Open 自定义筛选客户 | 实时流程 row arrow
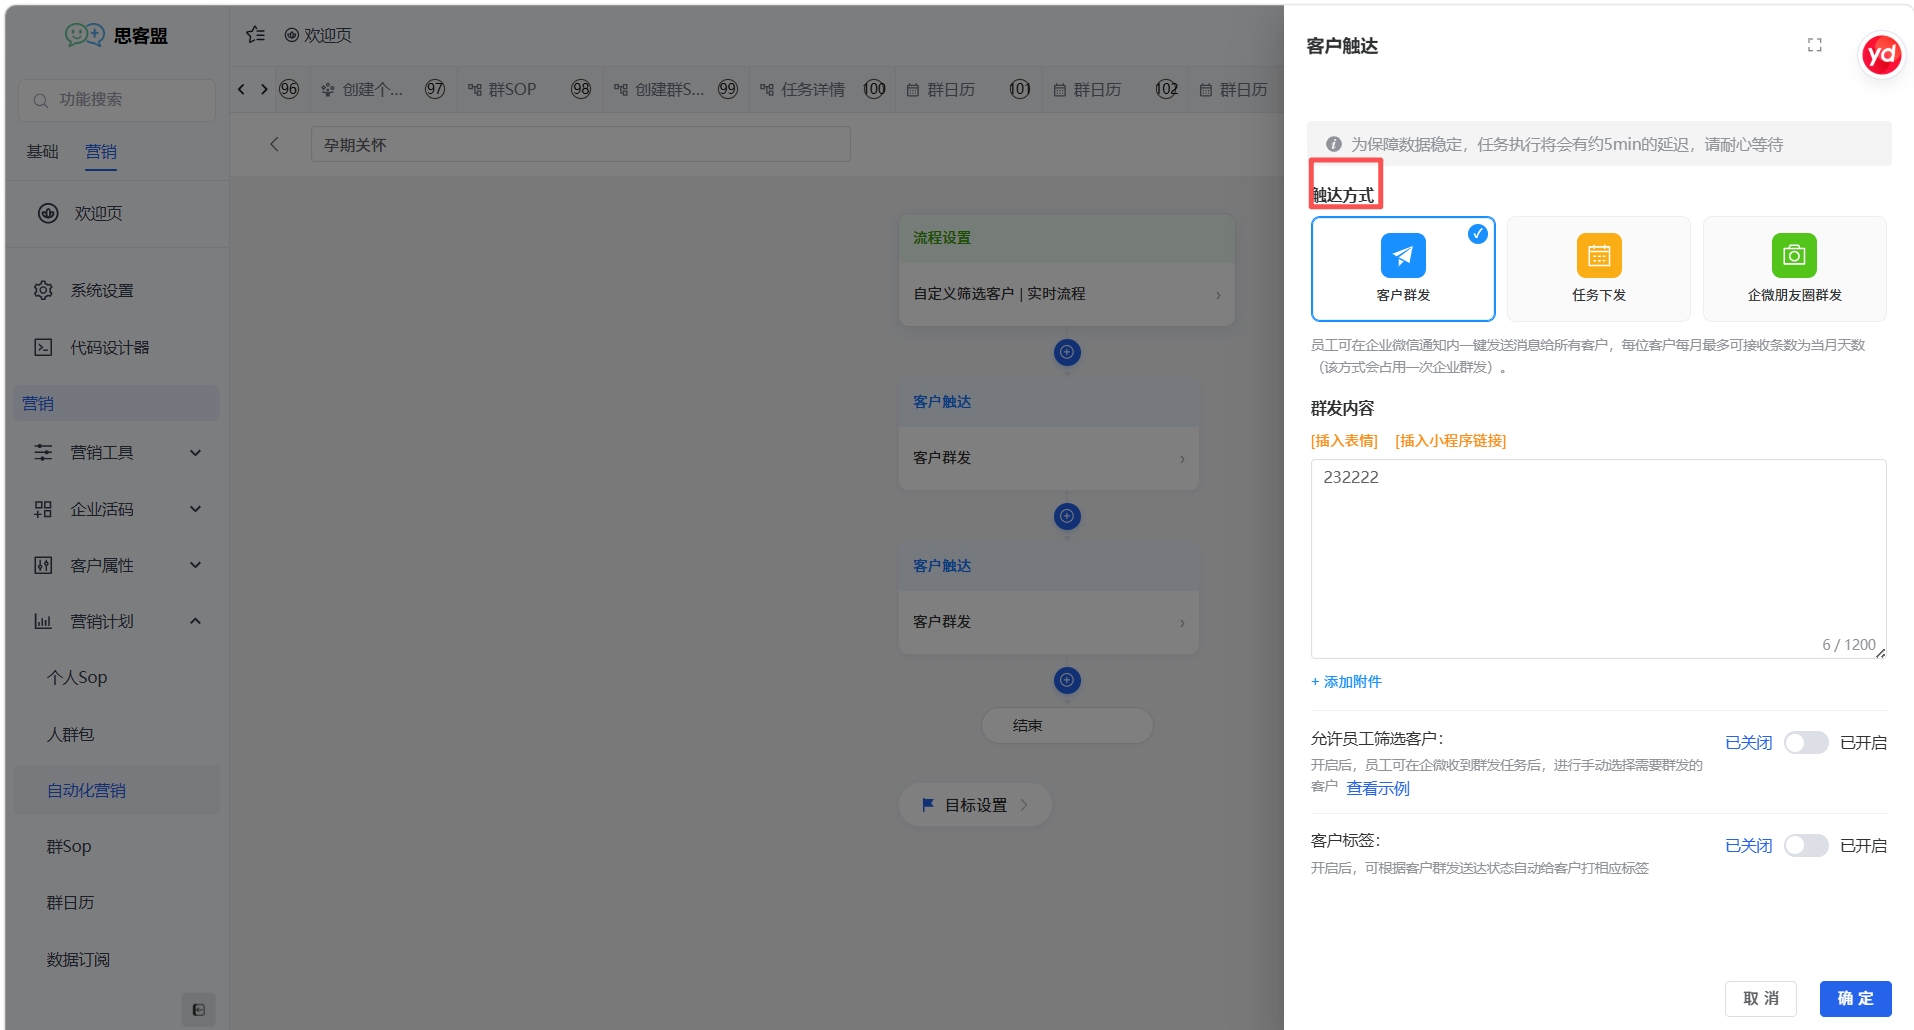Screen dimensions: 1914x1030 1218,294
